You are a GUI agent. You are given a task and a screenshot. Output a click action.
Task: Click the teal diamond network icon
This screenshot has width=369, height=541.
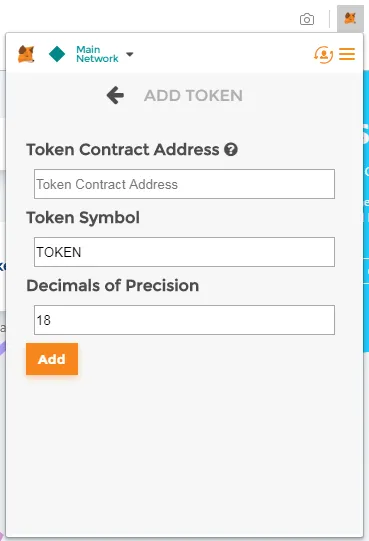(57, 54)
